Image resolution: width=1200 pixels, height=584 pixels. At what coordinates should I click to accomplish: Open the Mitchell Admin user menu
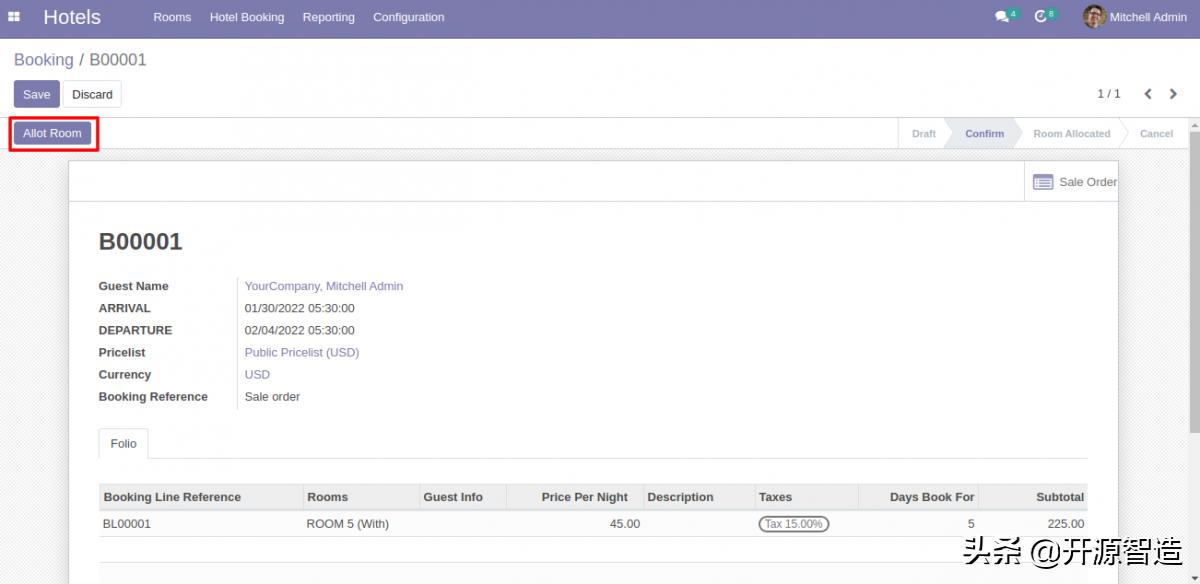(x=1147, y=17)
